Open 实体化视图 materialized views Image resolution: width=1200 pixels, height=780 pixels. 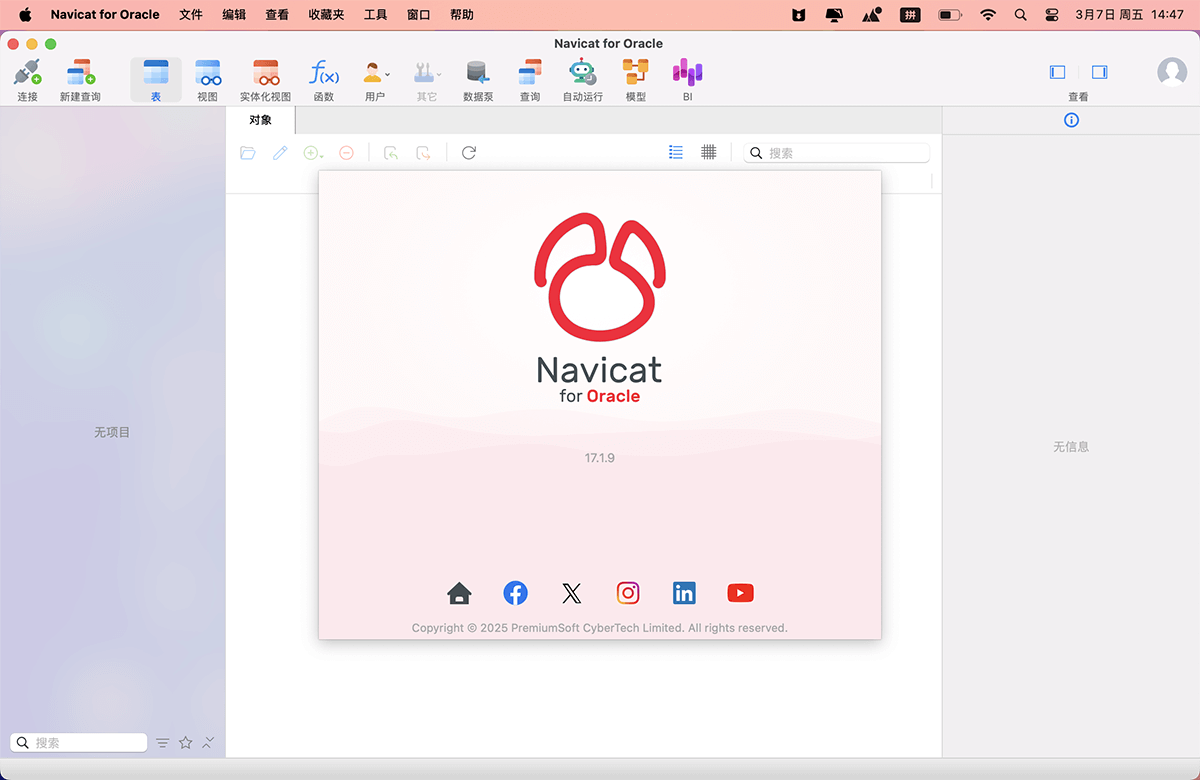(x=265, y=80)
